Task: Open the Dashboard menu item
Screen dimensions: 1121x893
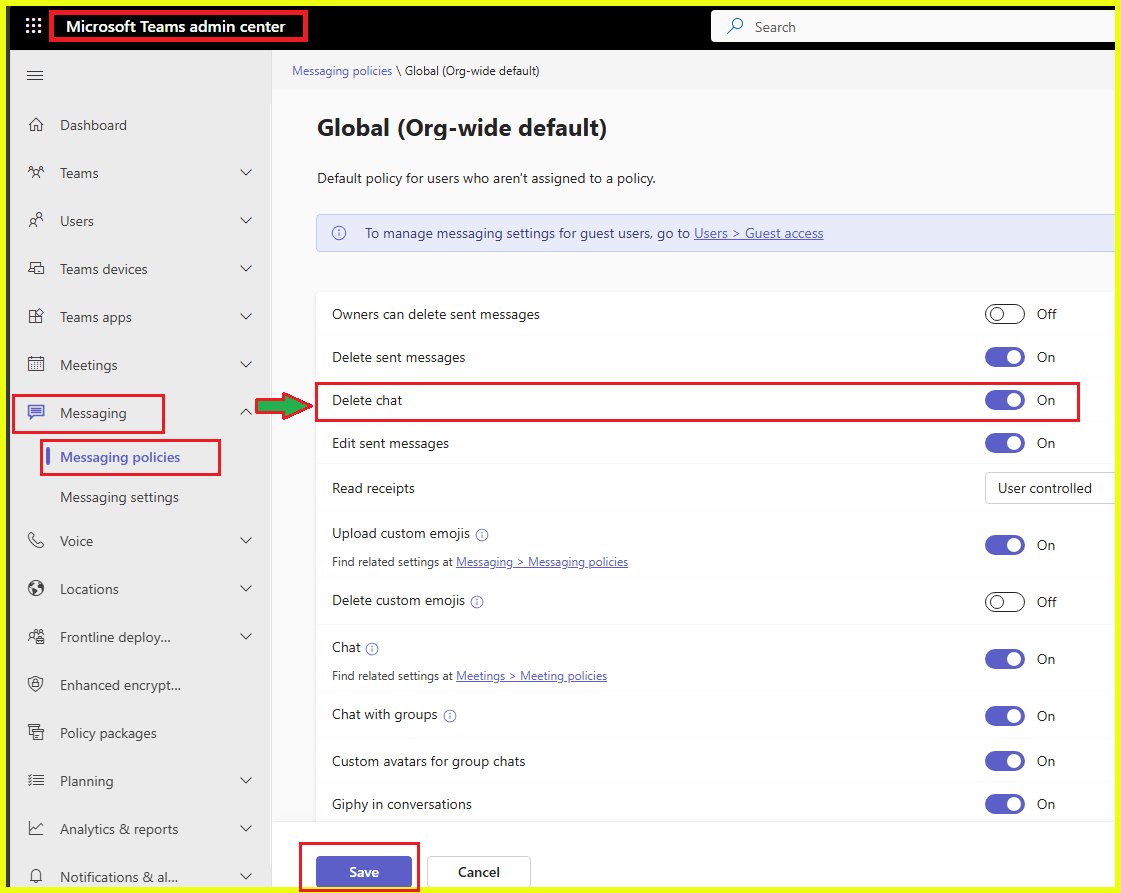Action: point(93,125)
